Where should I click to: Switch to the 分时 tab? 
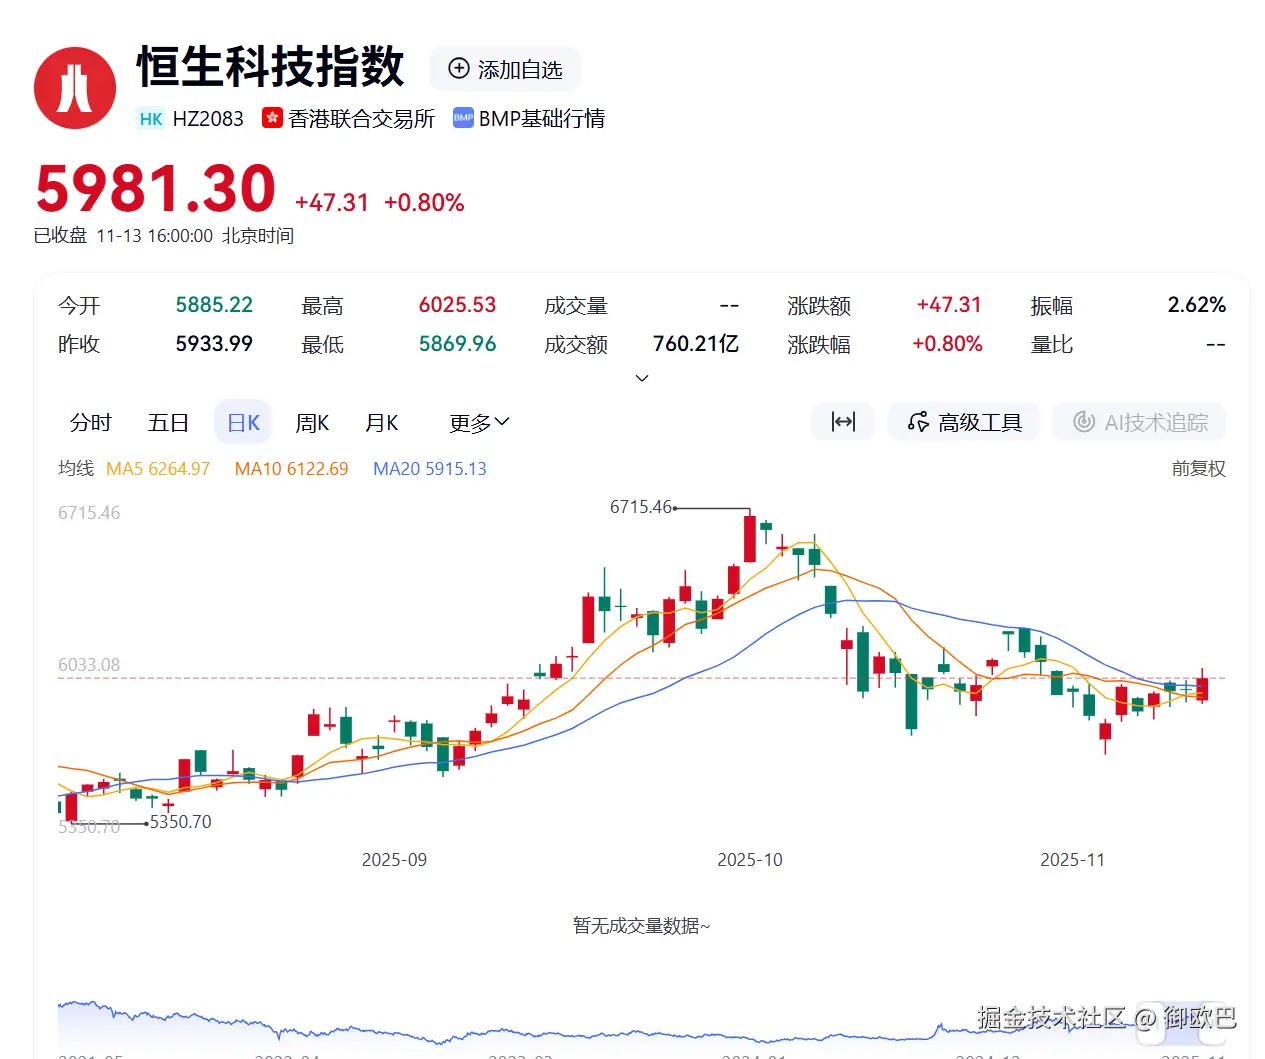click(91, 421)
